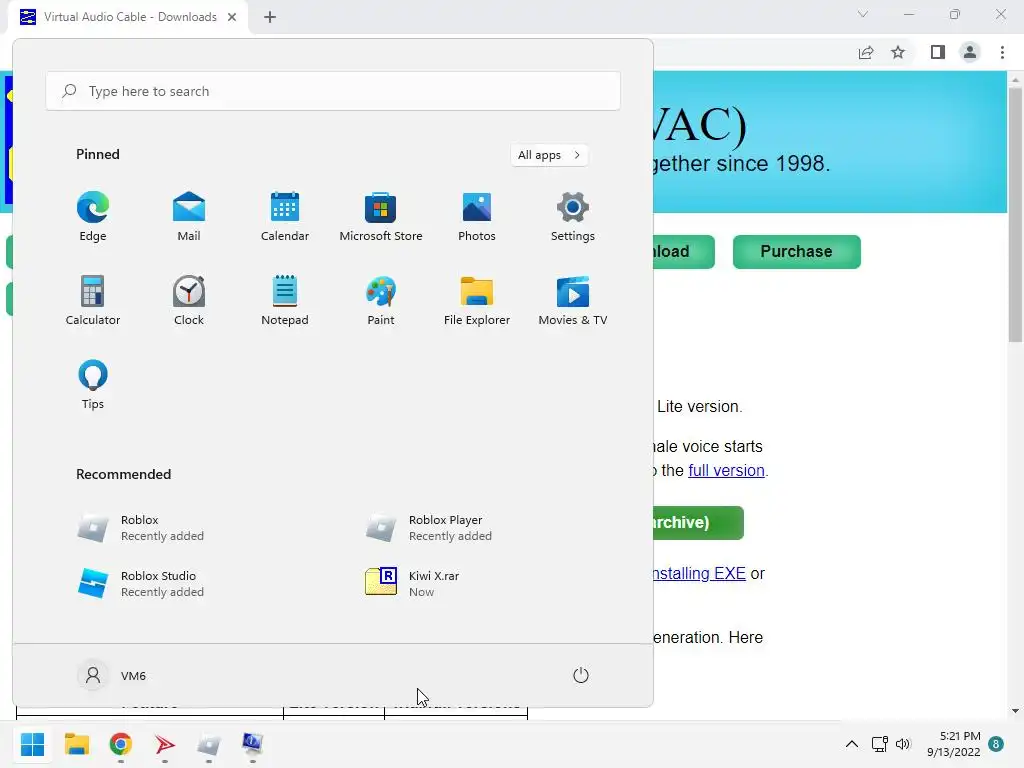
Task: Open recommended Roblox item
Action: [x=140, y=528]
